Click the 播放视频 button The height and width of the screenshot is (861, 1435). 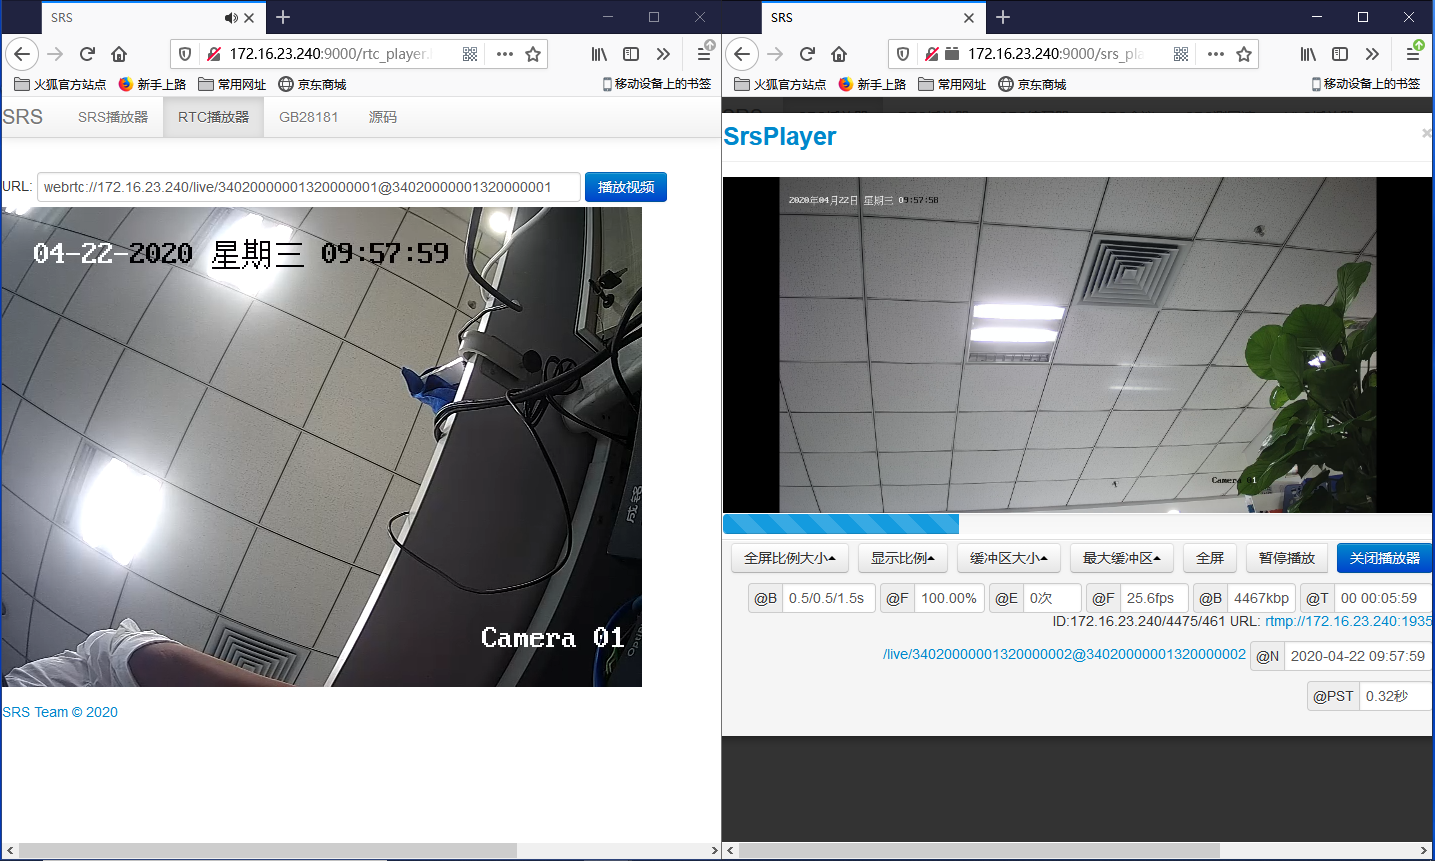point(625,187)
